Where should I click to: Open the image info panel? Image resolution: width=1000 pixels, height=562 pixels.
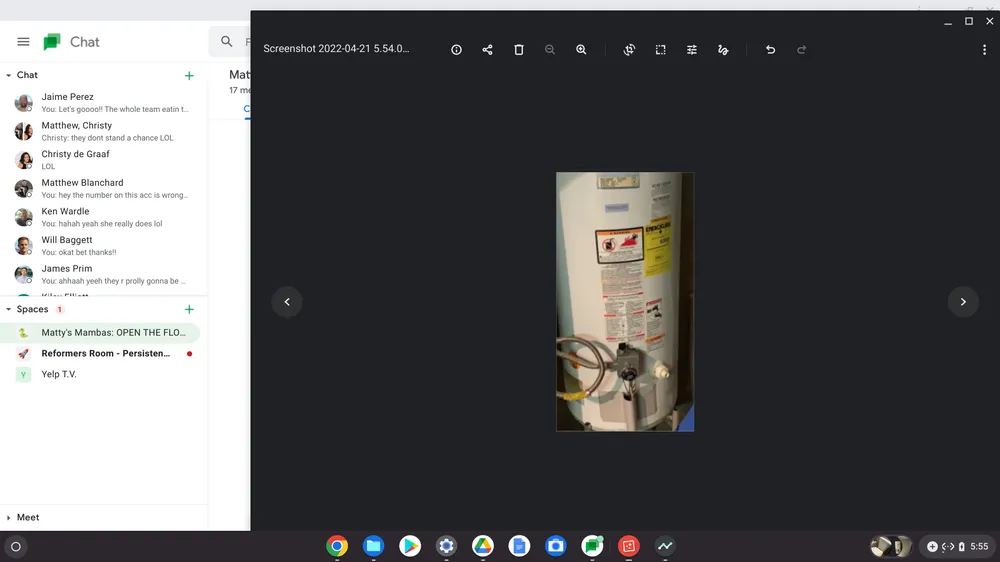pos(456,50)
